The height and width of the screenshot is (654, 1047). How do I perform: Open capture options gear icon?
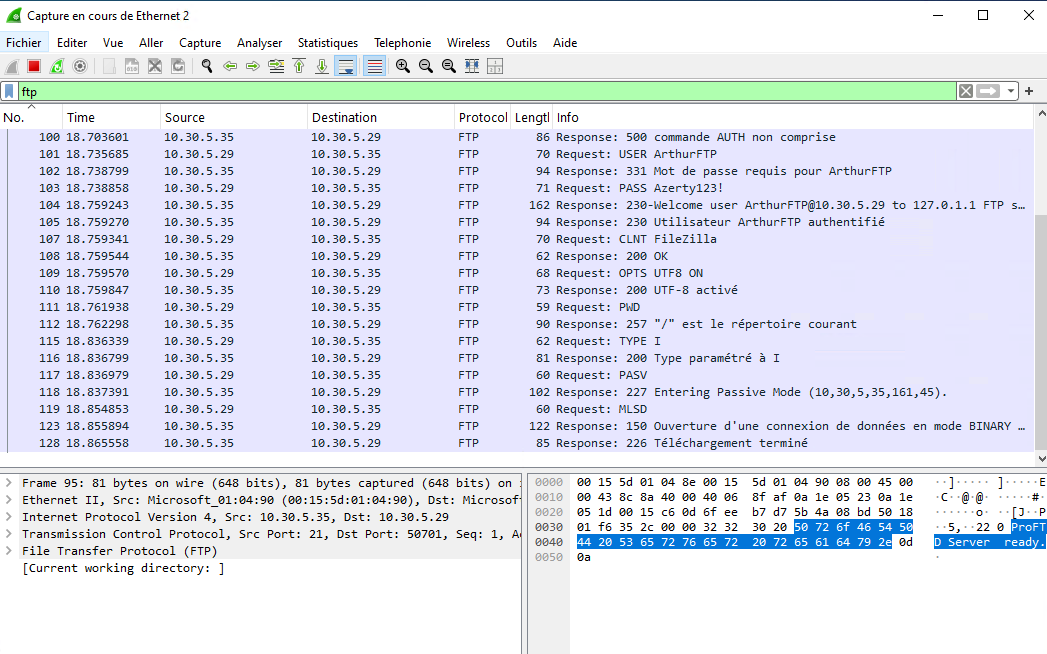click(80, 66)
